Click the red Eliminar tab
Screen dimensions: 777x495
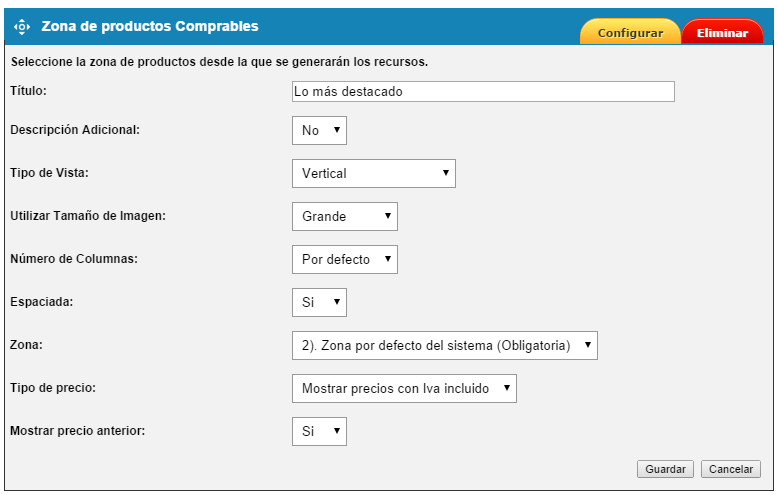click(x=722, y=32)
